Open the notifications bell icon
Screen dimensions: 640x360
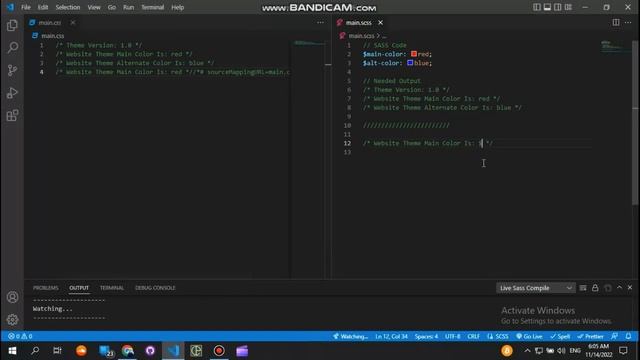click(629, 336)
